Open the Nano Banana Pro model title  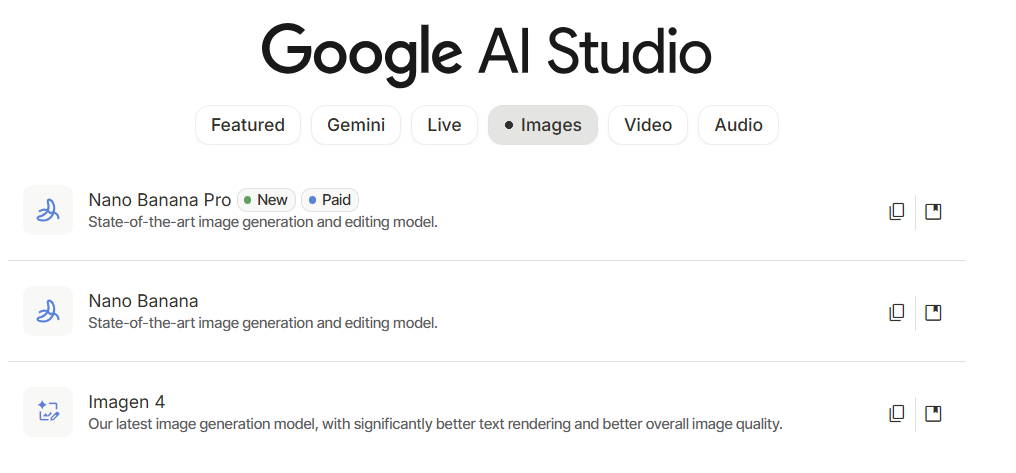(x=160, y=200)
